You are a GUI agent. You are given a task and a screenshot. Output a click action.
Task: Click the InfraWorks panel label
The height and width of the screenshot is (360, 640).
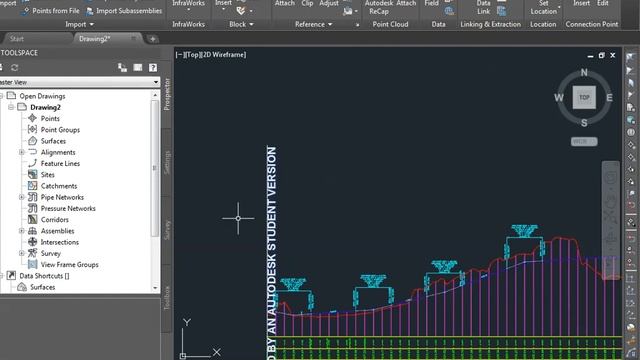pos(188,24)
